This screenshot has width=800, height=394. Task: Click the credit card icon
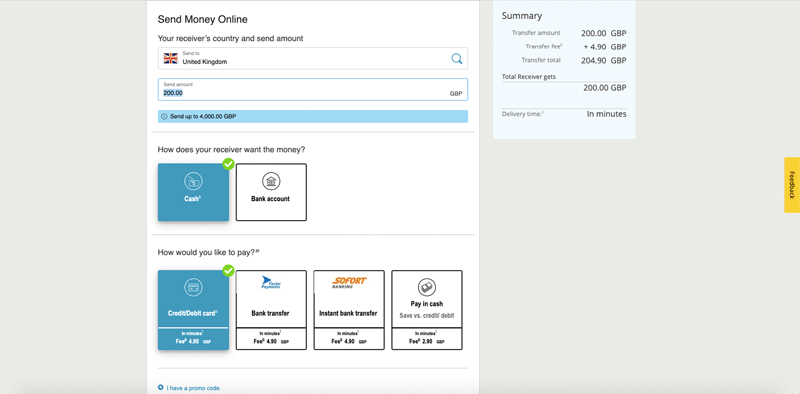pyautogui.click(x=193, y=288)
